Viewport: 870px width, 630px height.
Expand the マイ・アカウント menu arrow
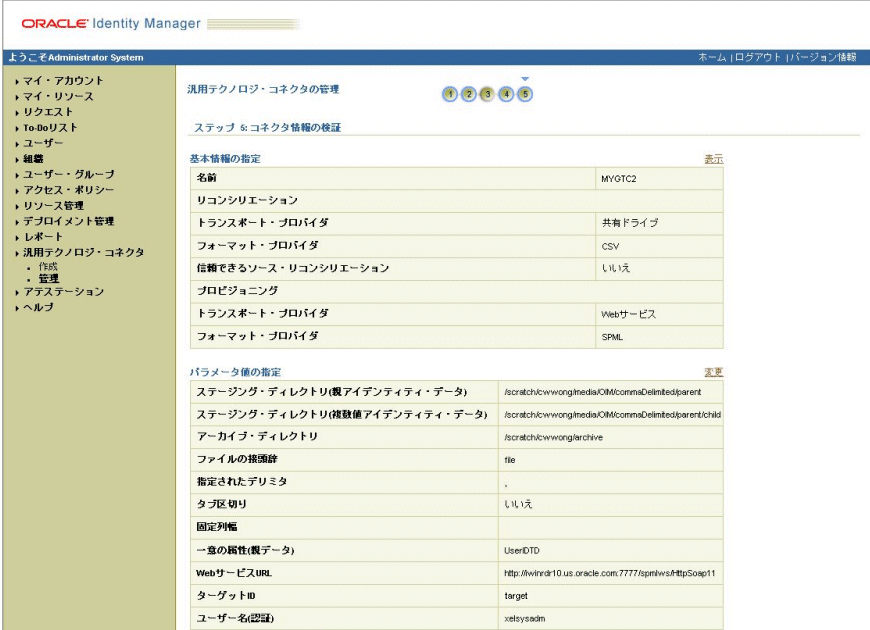(x=17, y=82)
